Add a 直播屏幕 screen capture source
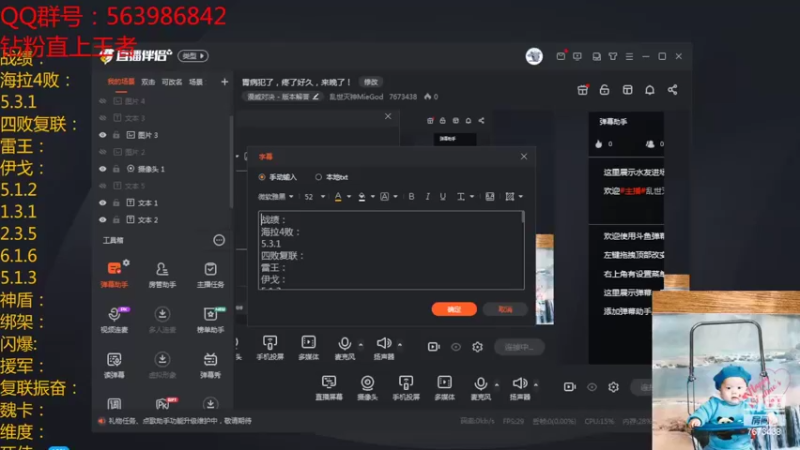This screenshot has width=800, height=450. click(329, 388)
